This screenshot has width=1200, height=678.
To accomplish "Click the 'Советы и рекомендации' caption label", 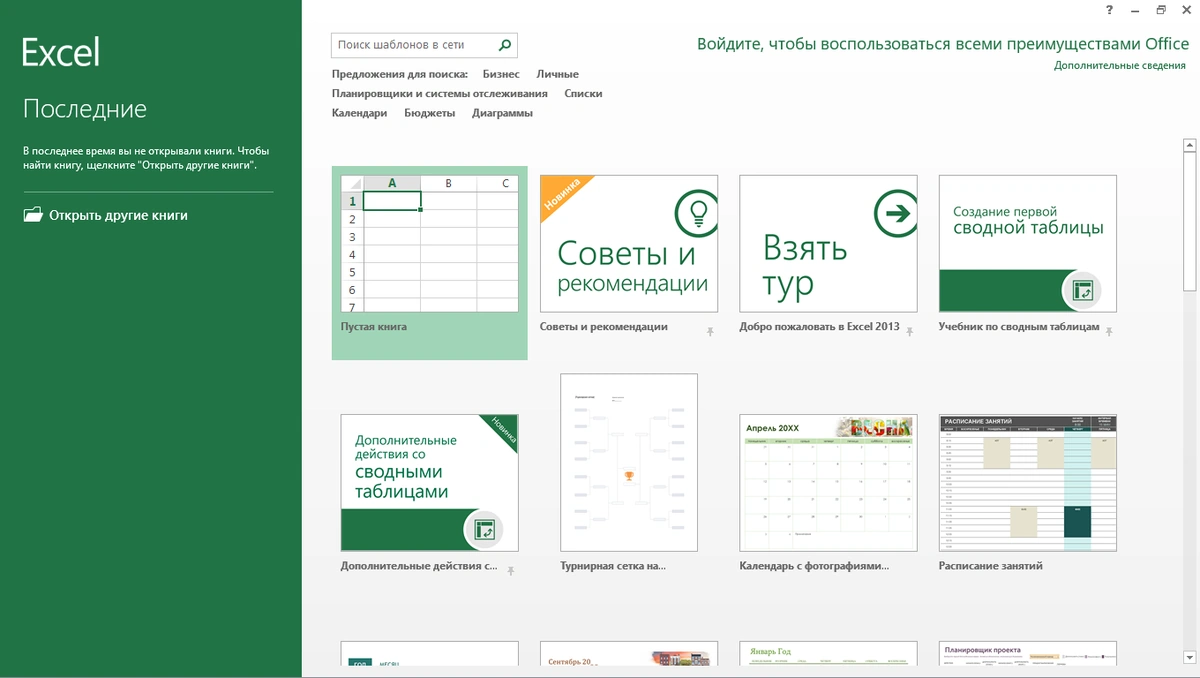I will coord(604,327).
